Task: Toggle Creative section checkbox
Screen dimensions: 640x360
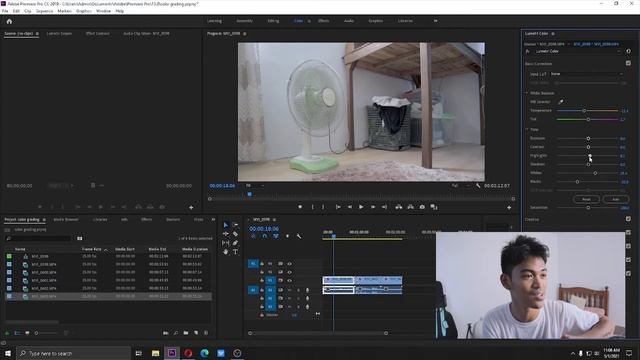Action: tap(628, 219)
